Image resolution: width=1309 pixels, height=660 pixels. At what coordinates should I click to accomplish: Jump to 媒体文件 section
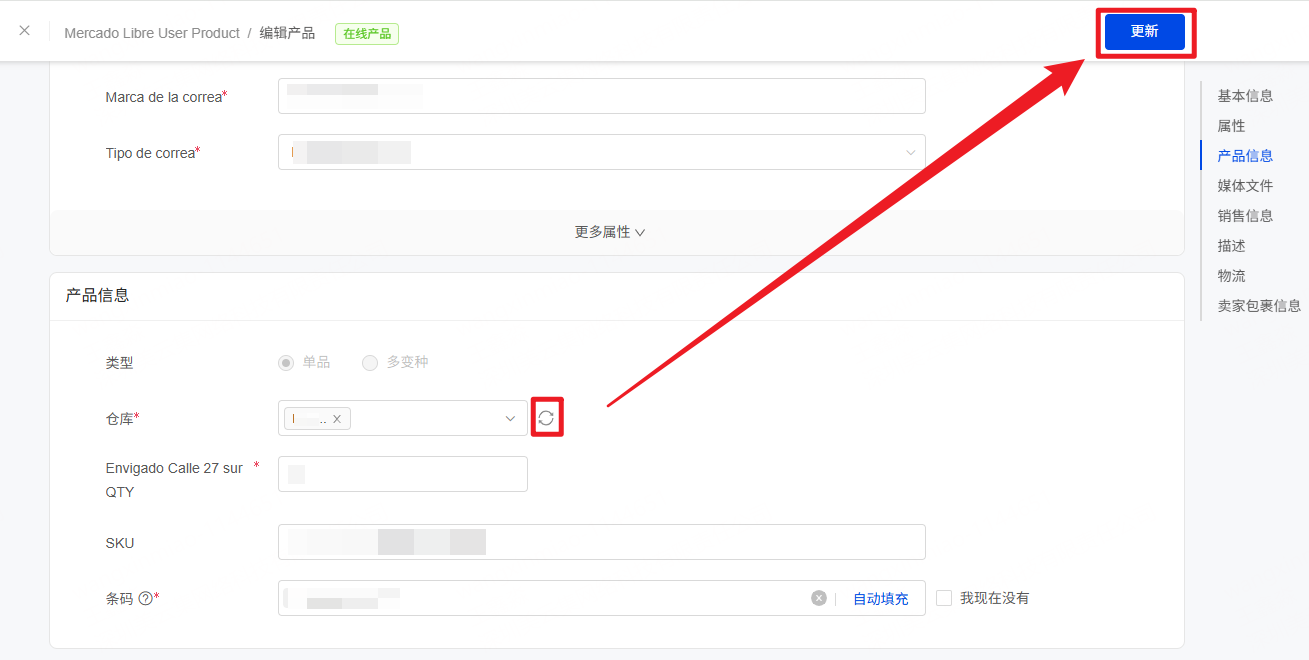(1245, 186)
